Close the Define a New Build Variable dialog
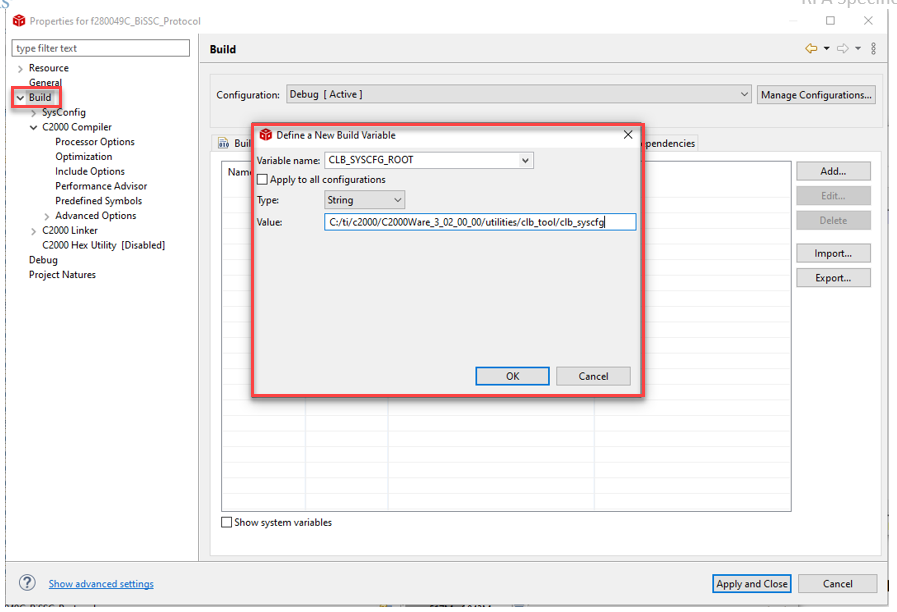The width and height of the screenshot is (897, 612). 628,135
